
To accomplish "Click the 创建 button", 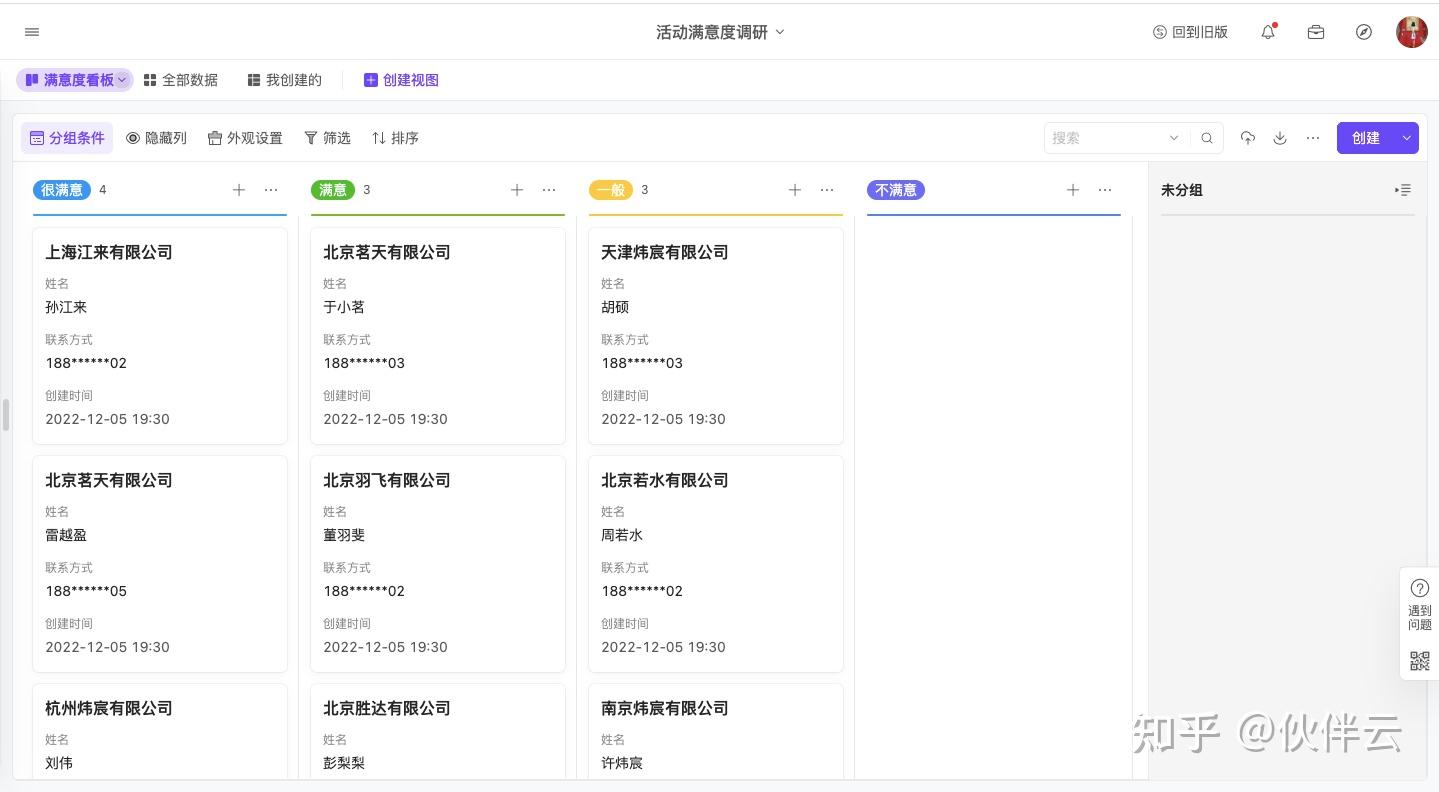I will coord(1365,138).
